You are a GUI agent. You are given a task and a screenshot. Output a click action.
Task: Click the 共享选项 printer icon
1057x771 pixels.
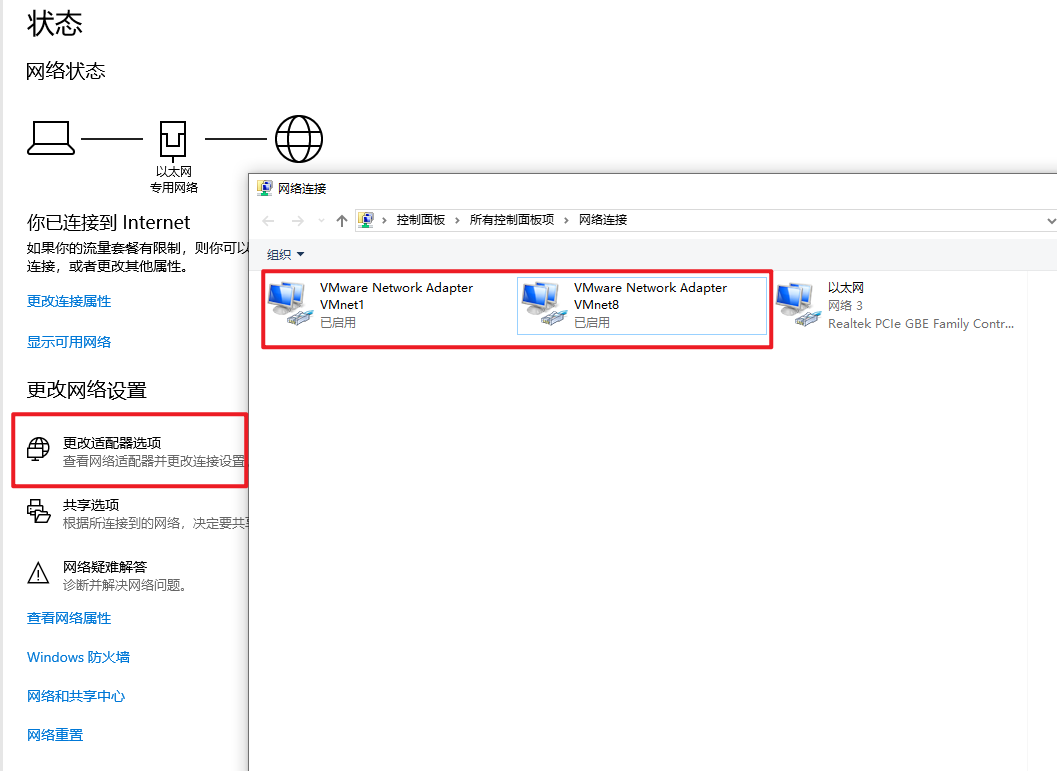(x=38, y=511)
